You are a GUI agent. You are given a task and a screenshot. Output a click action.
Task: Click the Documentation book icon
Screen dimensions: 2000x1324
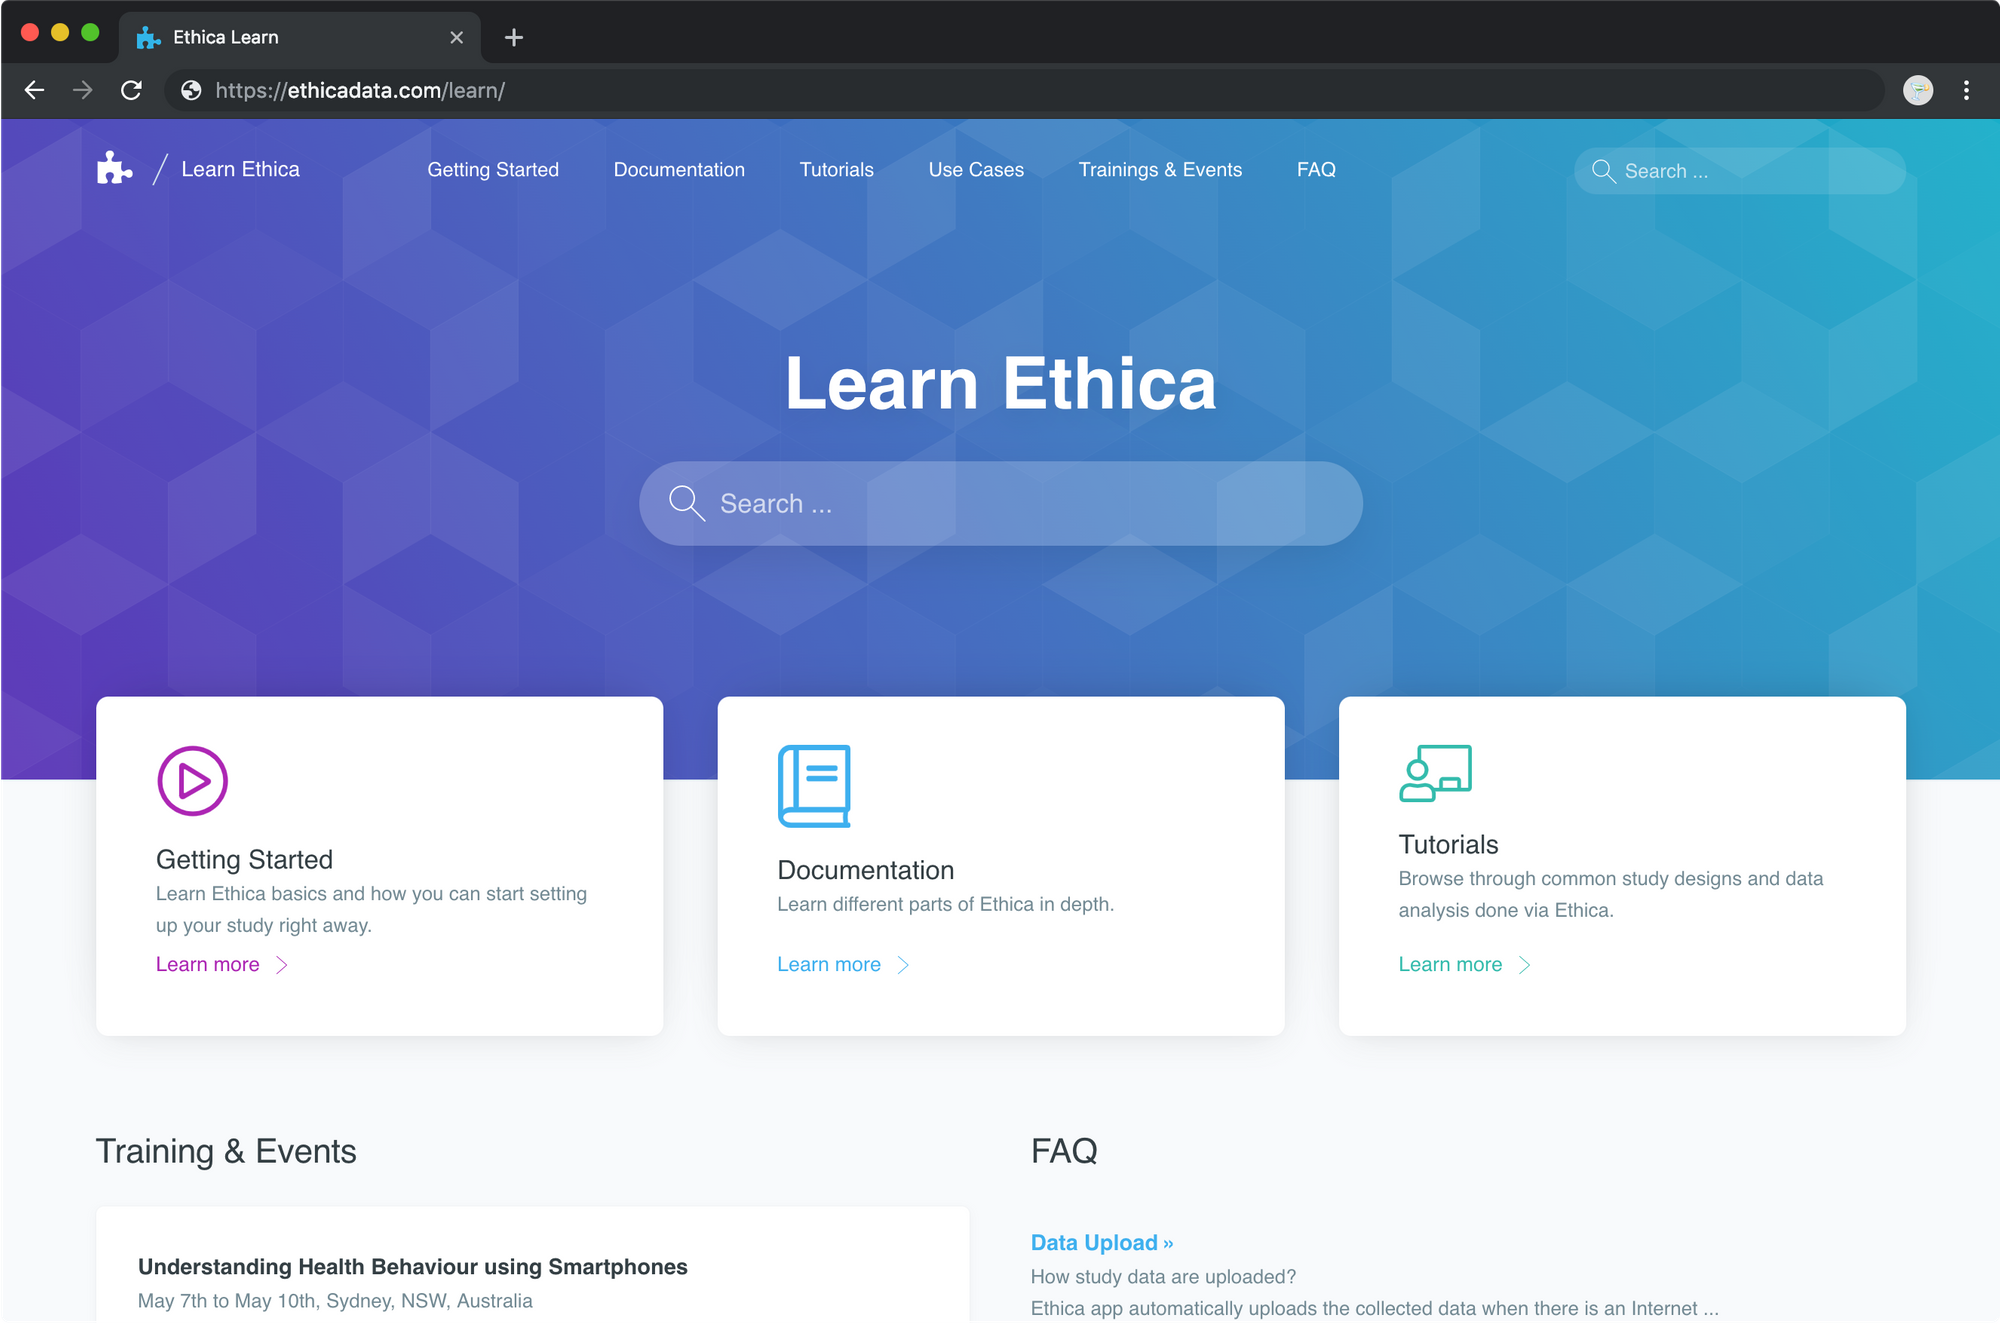click(814, 786)
